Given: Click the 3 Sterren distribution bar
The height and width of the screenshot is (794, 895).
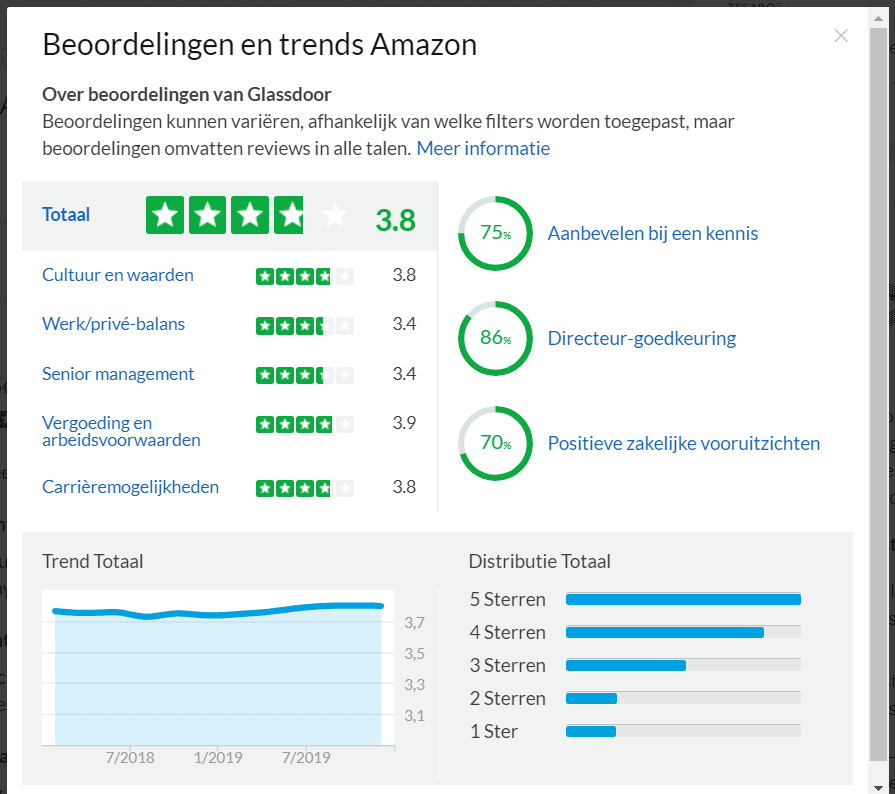Looking at the screenshot, I should click(683, 666).
